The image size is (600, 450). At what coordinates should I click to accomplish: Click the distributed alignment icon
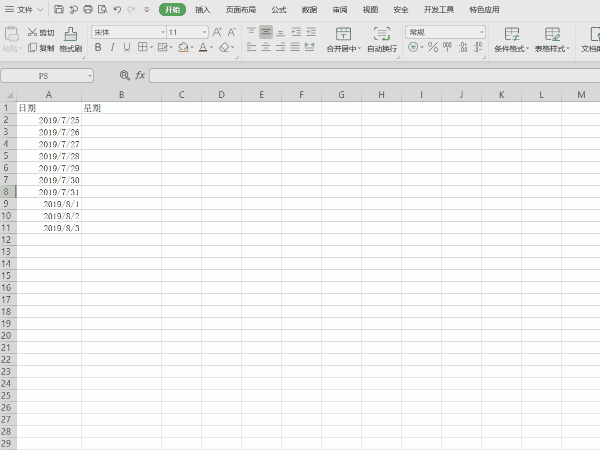[x=310, y=47]
